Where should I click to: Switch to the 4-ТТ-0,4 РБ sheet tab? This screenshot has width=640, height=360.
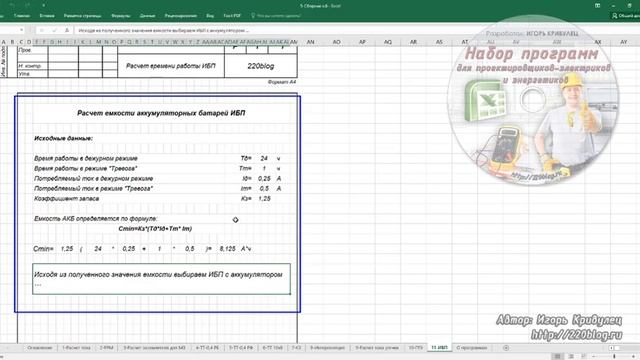pos(207,348)
